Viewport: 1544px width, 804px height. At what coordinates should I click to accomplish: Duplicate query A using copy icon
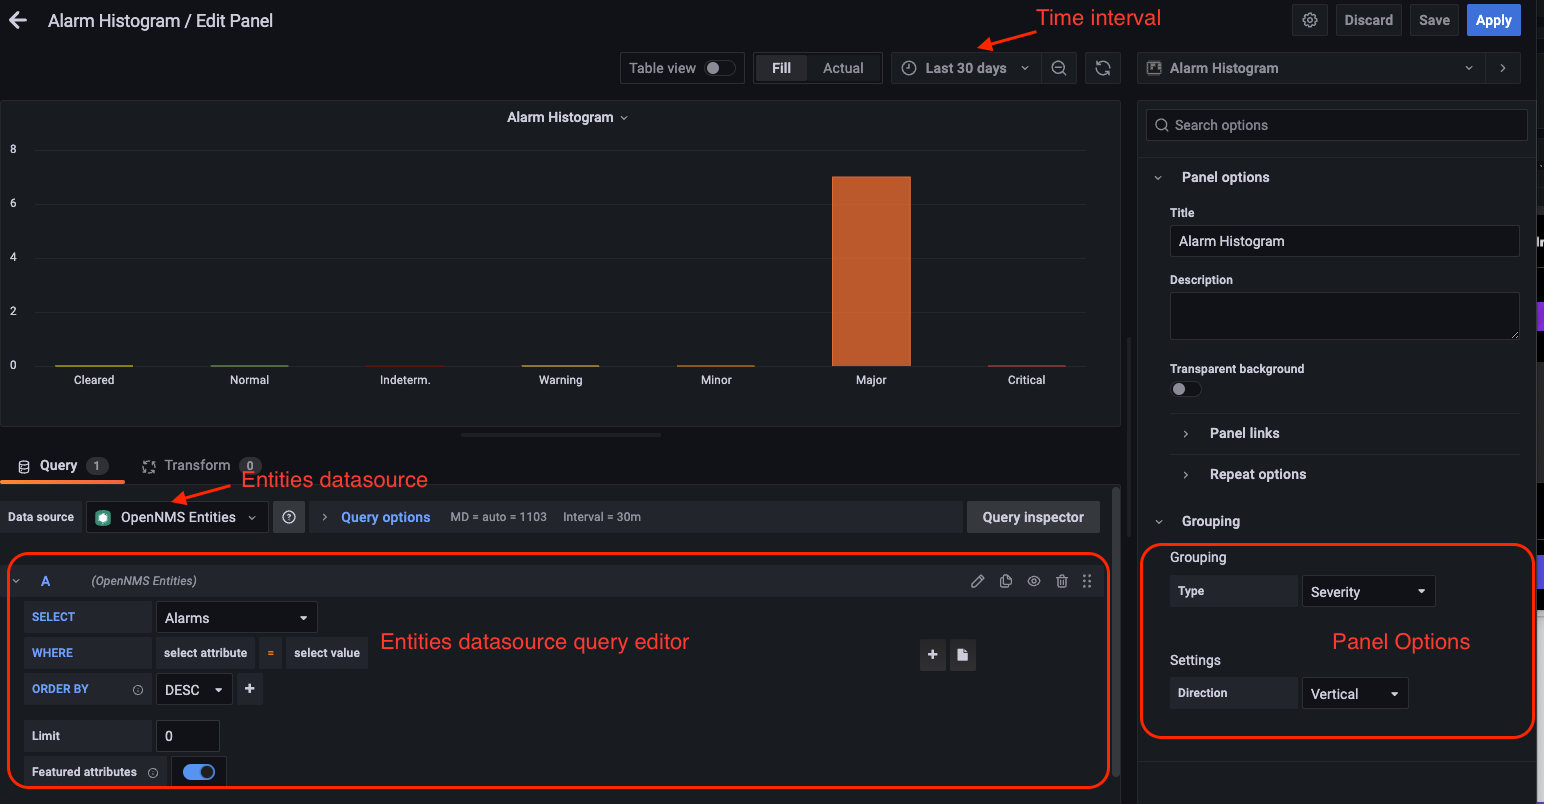click(1005, 580)
